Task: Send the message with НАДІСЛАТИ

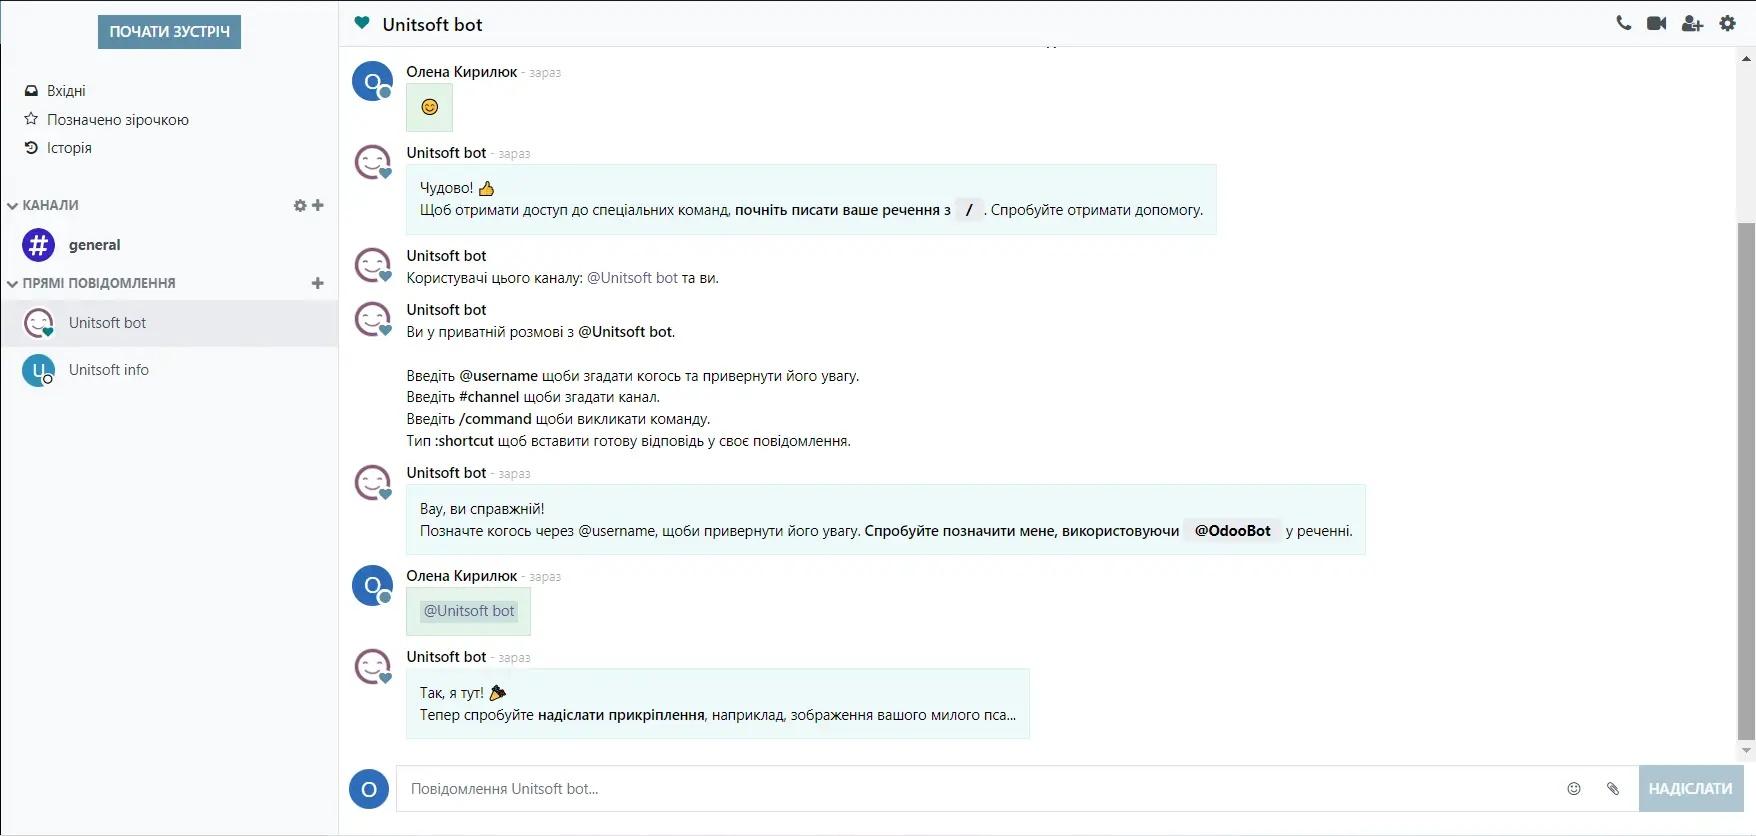Action: tap(1691, 789)
